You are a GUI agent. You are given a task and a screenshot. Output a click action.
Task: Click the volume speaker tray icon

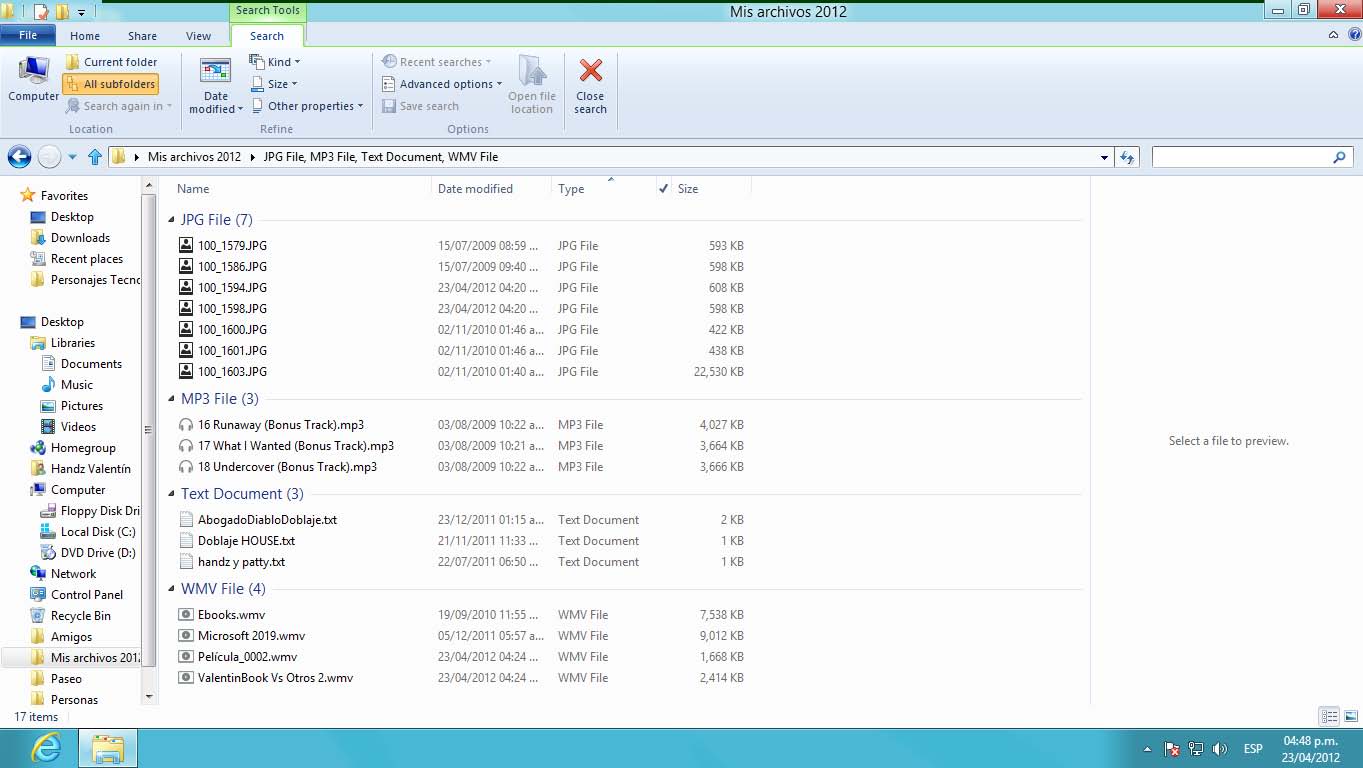click(x=1219, y=749)
